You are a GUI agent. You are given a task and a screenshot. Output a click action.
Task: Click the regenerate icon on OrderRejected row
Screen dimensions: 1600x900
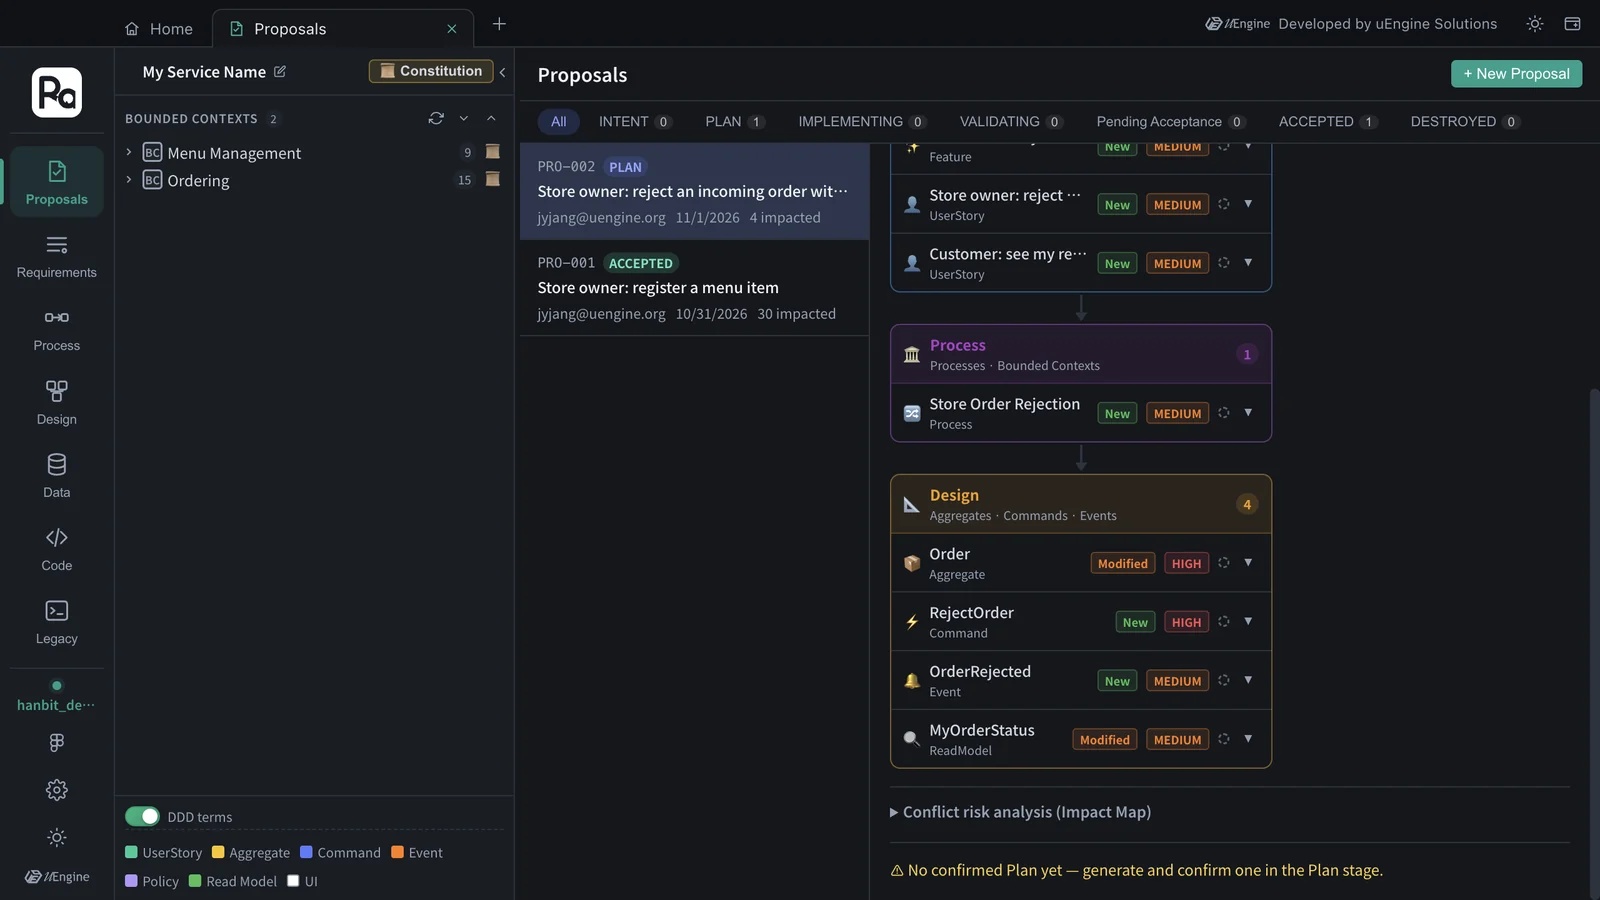(1223, 680)
